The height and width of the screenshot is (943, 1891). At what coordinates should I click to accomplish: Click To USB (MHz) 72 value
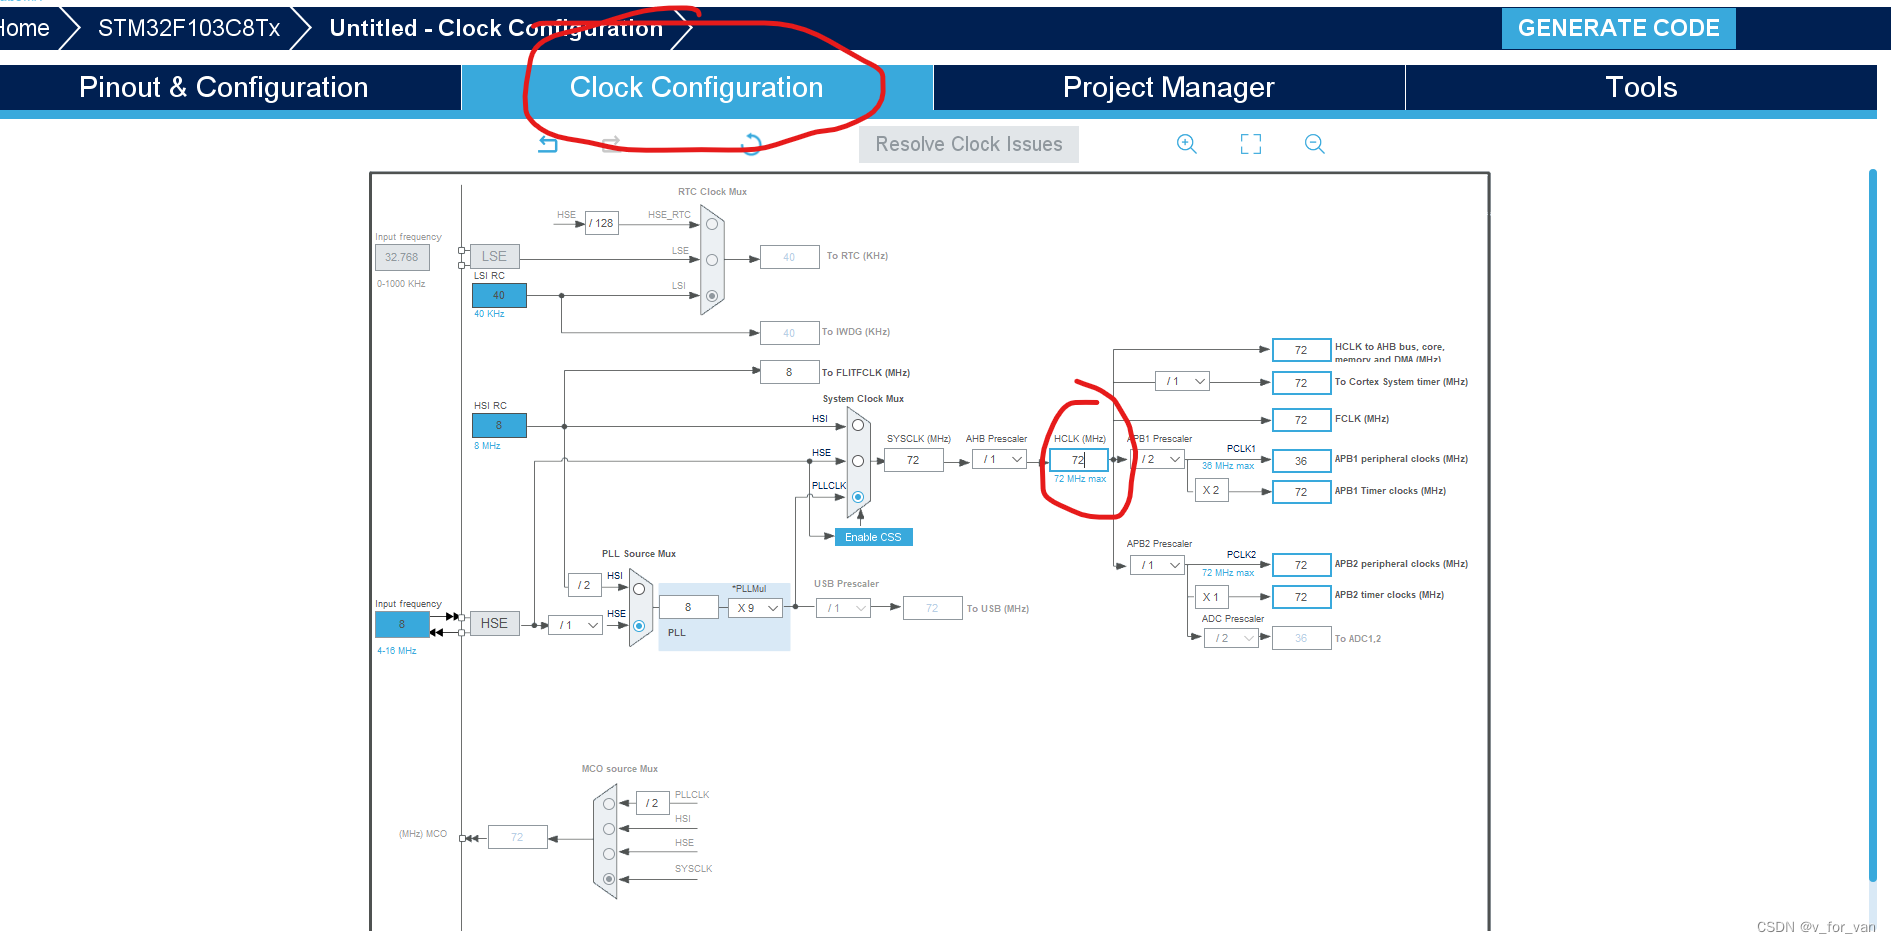[932, 608]
